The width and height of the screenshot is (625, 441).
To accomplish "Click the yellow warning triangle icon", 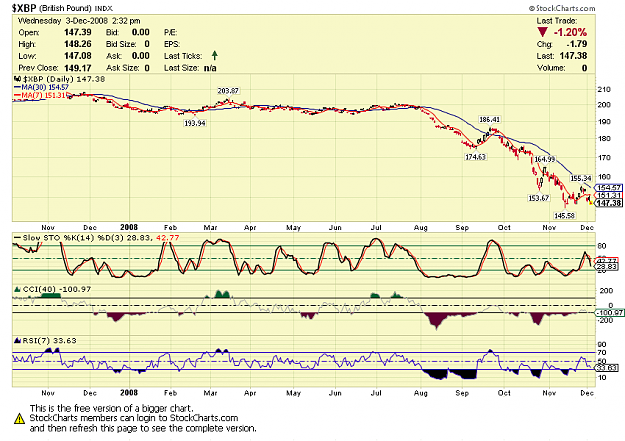I will [19, 418].
